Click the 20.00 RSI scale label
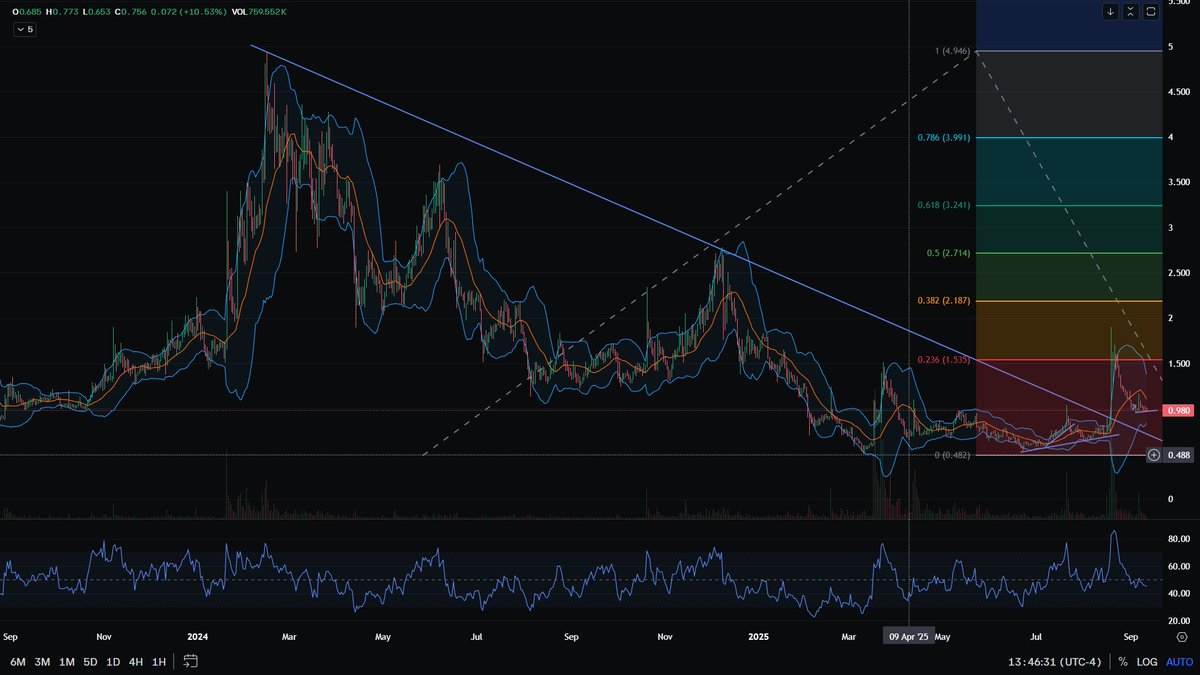 pos(1178,621)
